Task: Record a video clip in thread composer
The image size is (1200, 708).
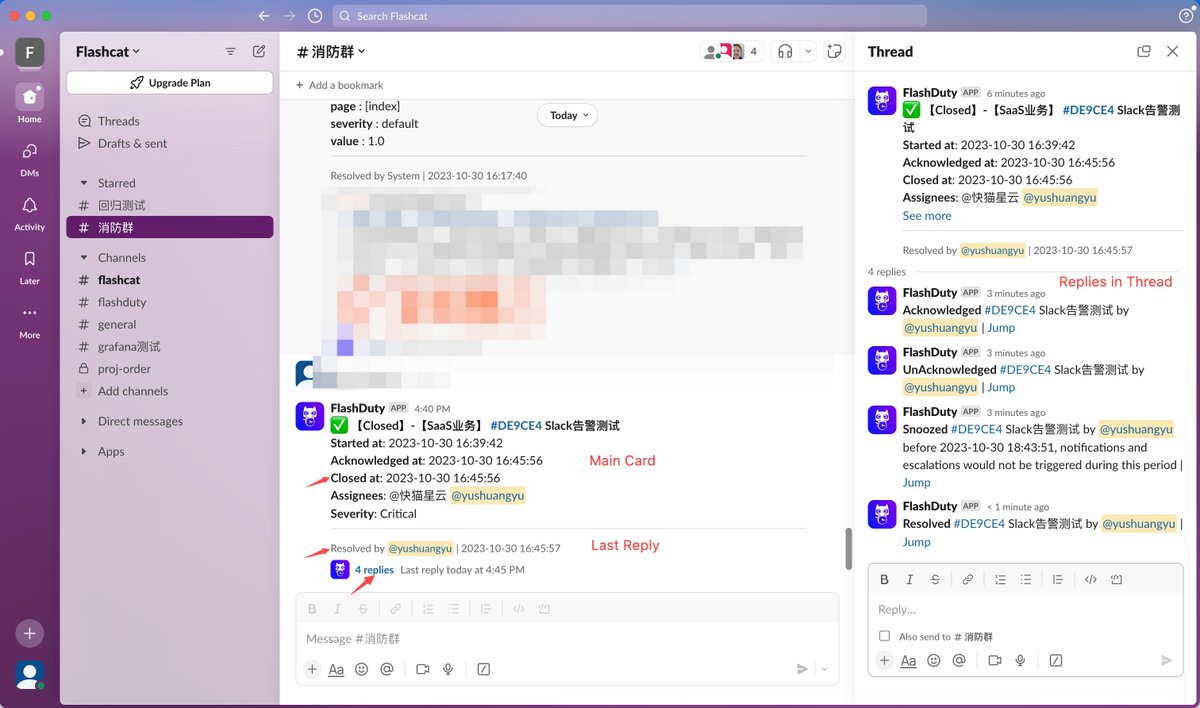Action: click(x=995, y=660)
